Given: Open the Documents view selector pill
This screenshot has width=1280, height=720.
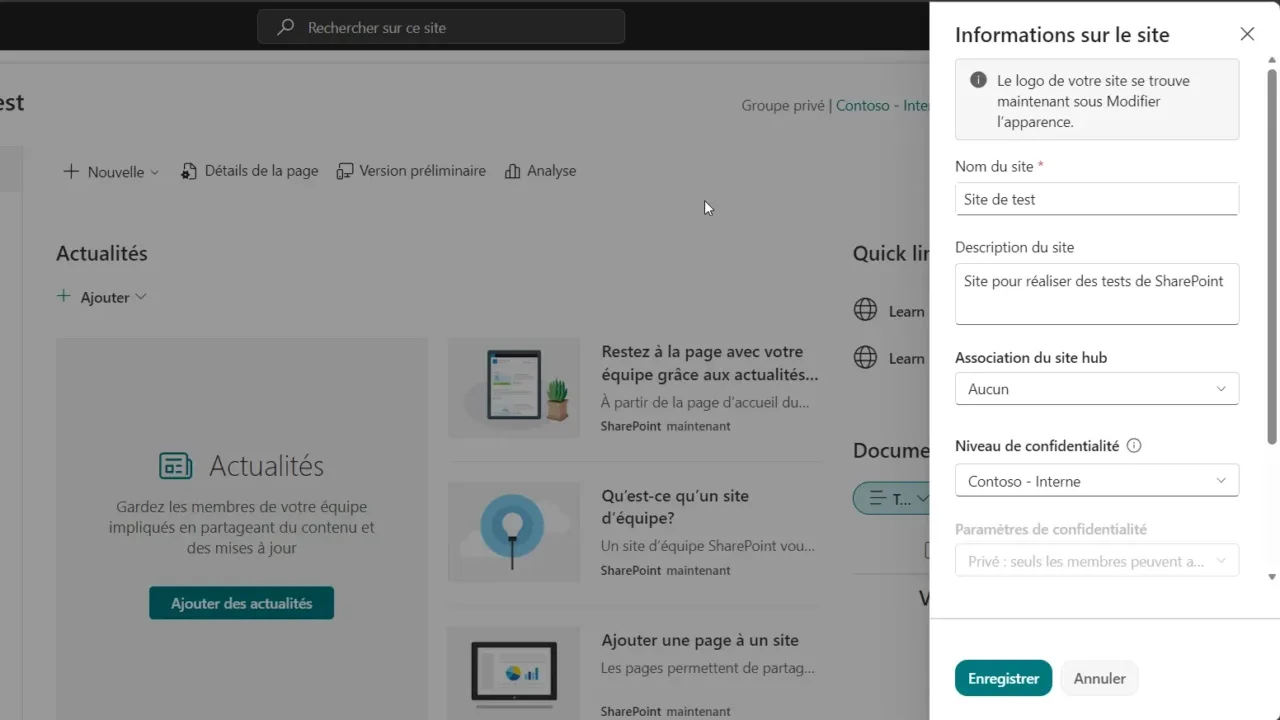Looking at the screenshot, I should click(x=891, y=498).
